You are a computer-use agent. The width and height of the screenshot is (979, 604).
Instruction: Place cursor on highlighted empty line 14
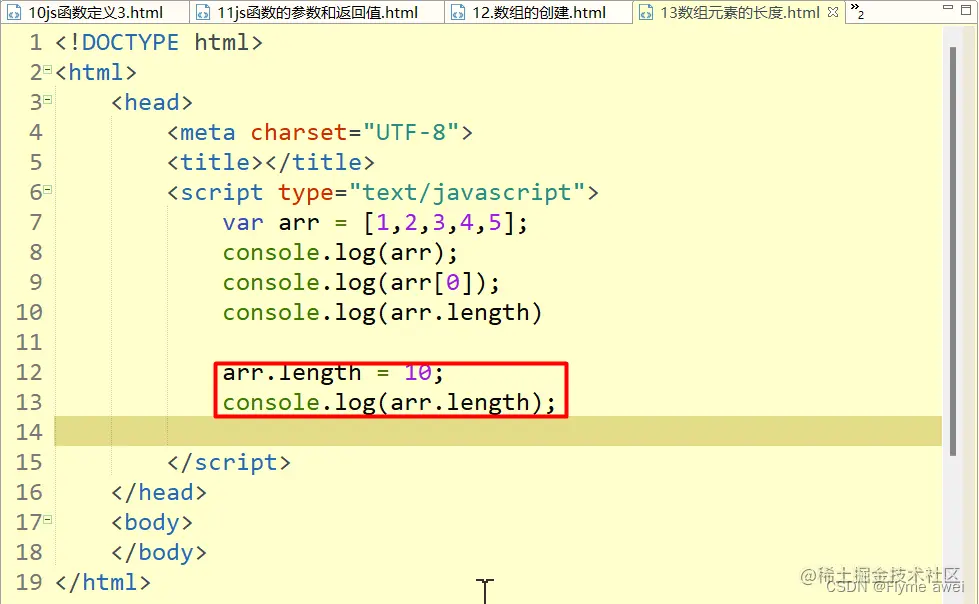click(x=498, y=431)
